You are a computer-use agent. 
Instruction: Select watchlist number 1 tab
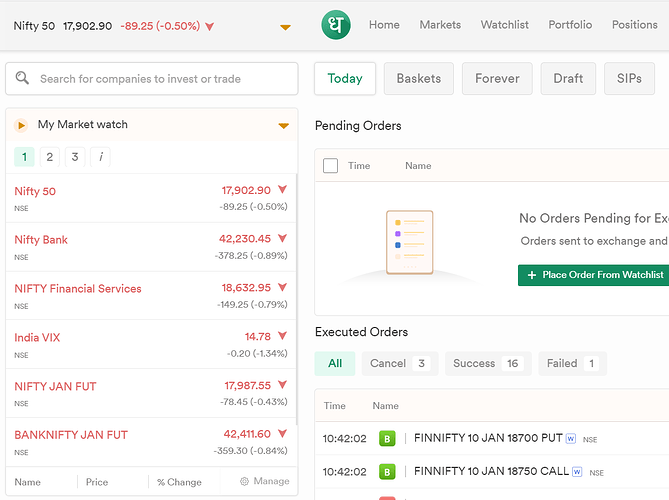point(24,157)
